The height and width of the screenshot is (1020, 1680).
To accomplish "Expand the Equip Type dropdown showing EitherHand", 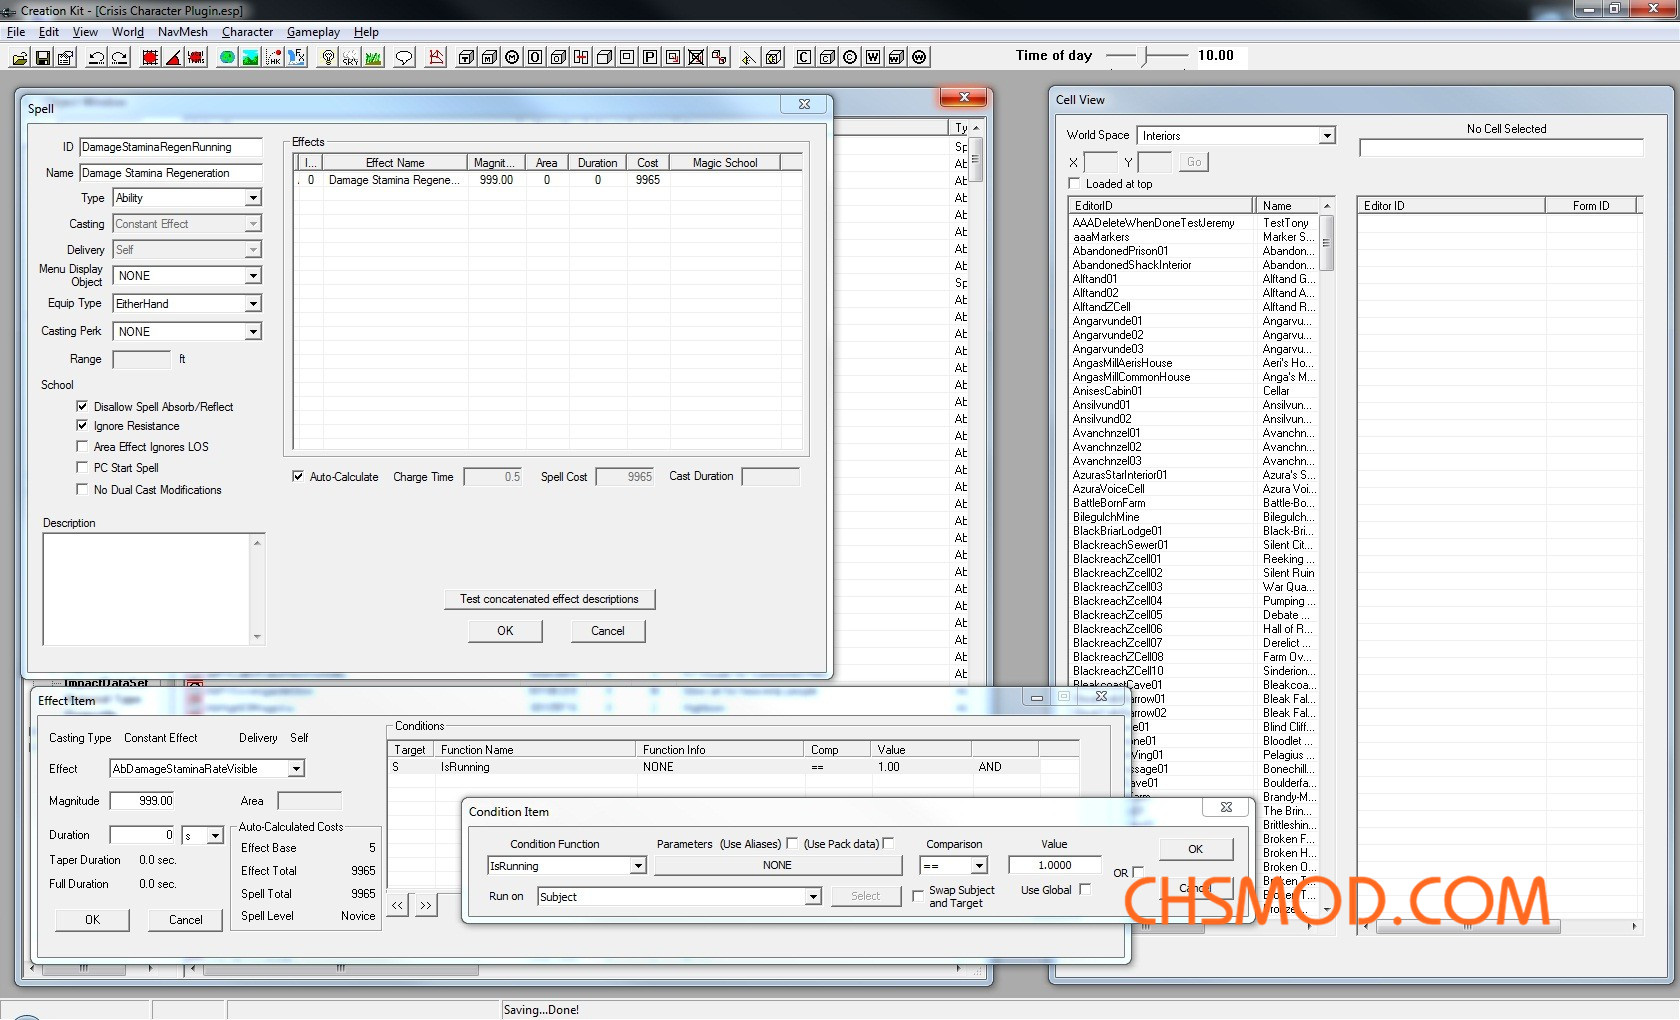I will tap(187, 304).
